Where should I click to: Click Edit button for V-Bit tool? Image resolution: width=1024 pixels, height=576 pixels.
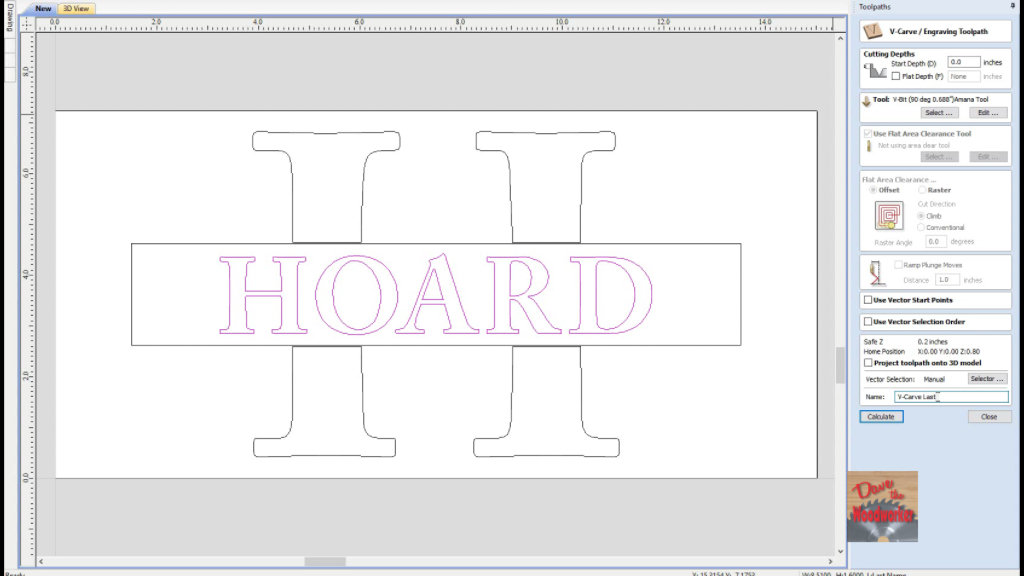tap(988, 113)
